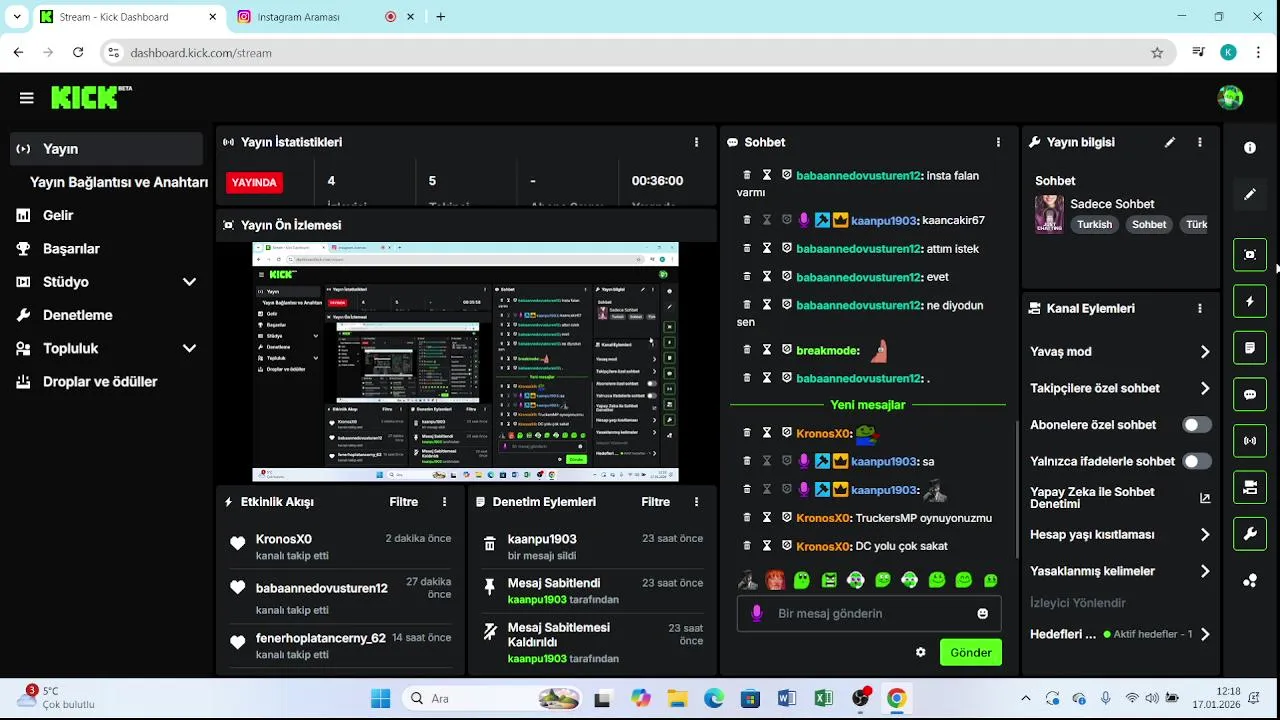Screen dimensions: 1280x720
Task: Open Başarılar in sidebar
Action: point(71,248)
